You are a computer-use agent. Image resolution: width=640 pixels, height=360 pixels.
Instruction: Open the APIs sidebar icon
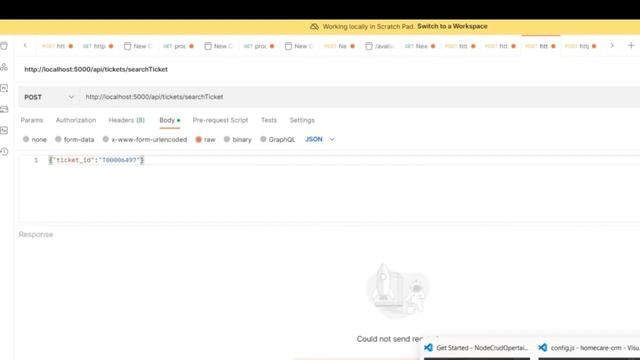point(4,67)
